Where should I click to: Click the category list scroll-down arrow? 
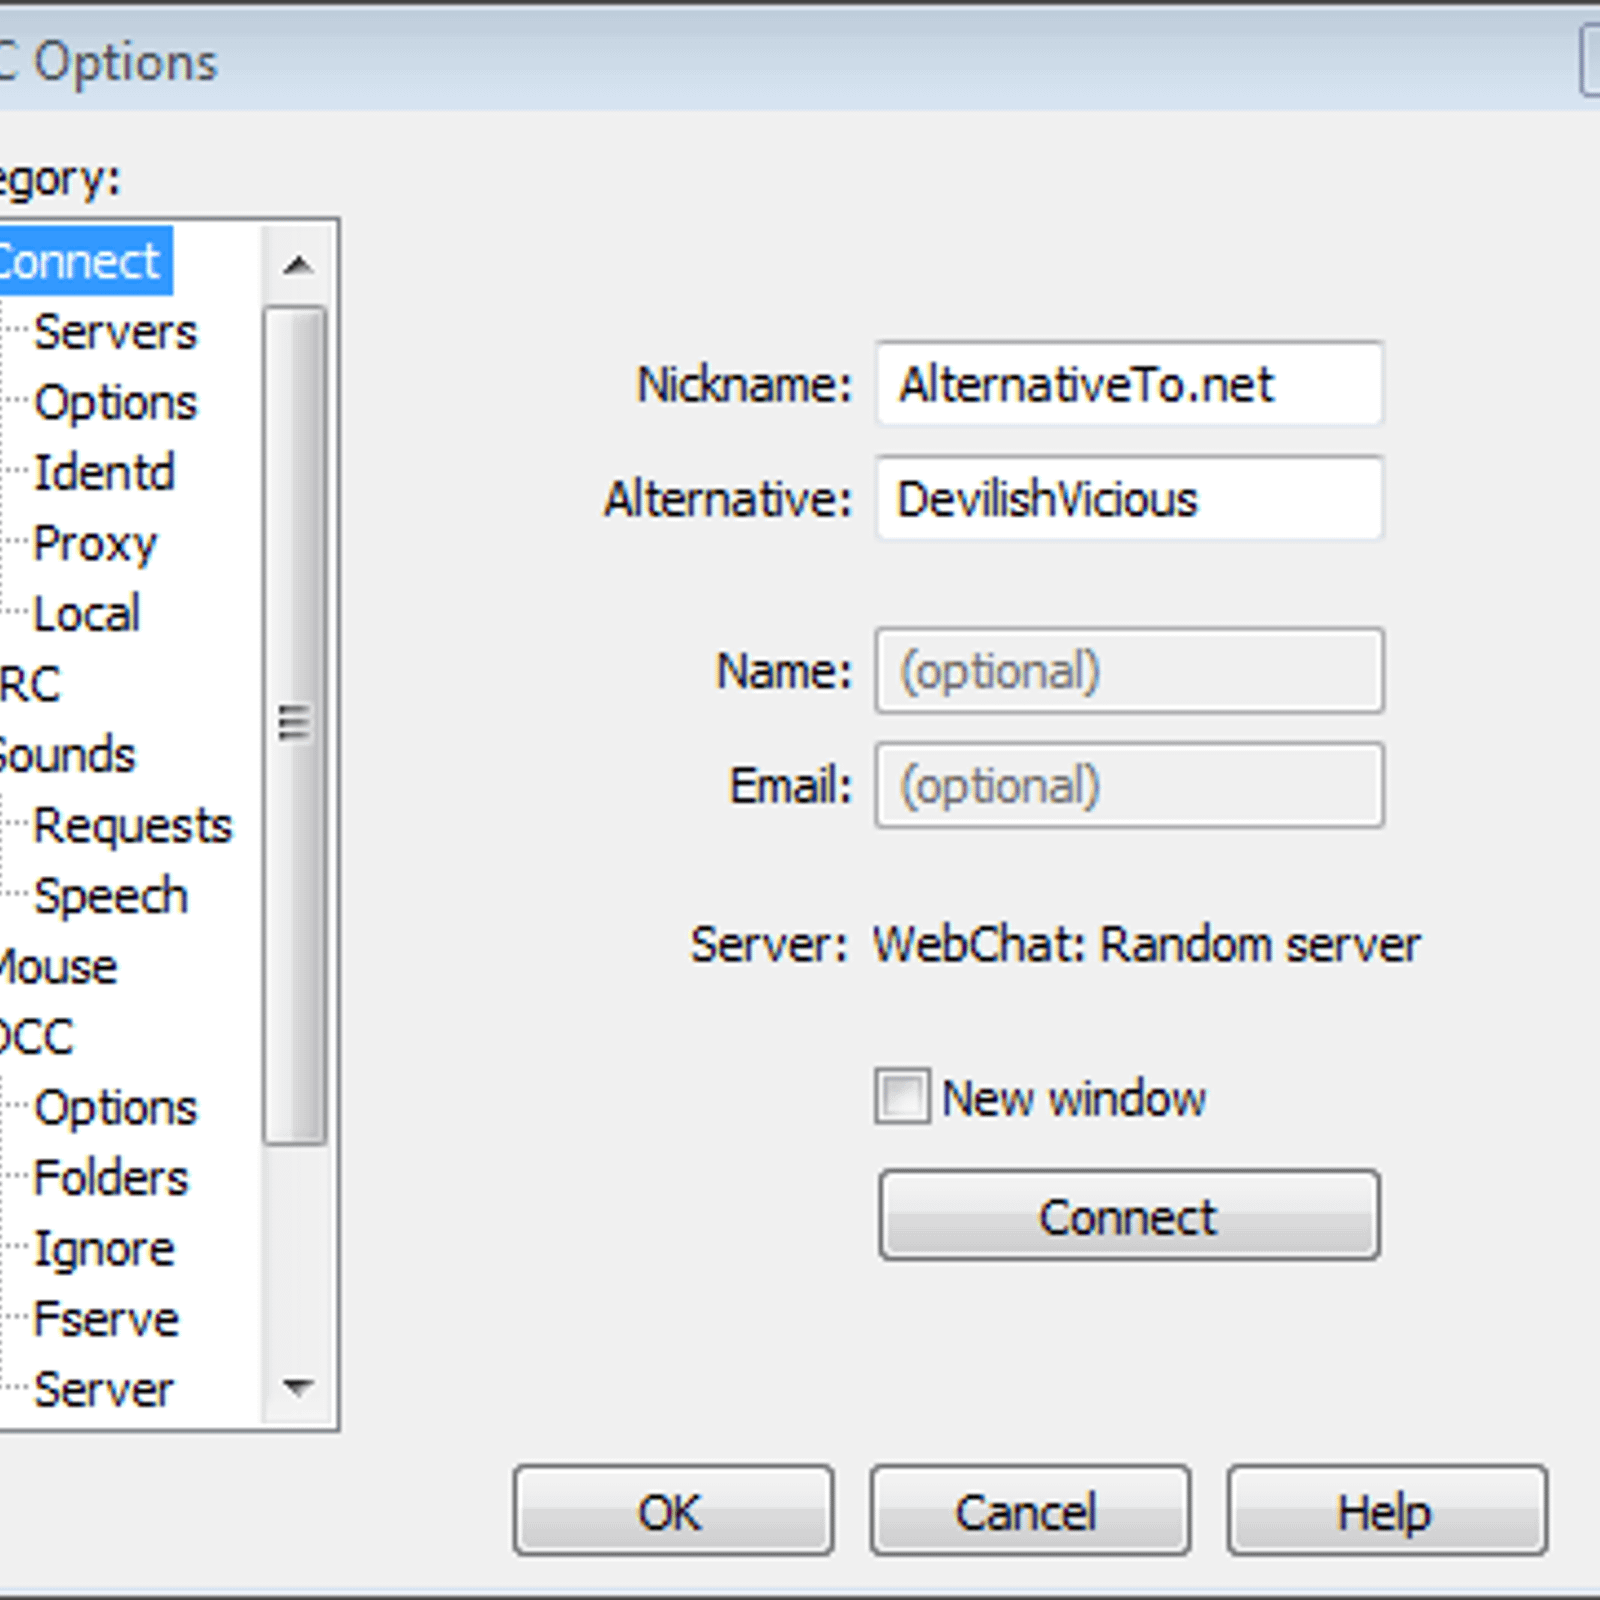point(297,1387)
